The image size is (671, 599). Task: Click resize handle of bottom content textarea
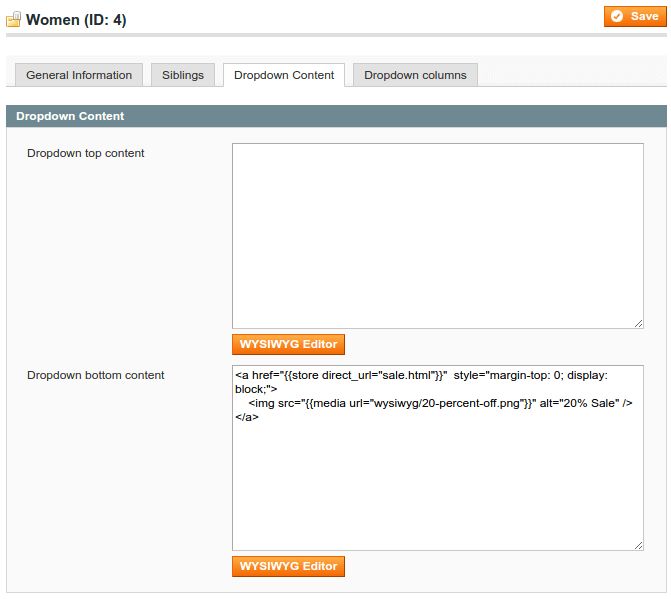pyautogui.click(x=638, y=546)
